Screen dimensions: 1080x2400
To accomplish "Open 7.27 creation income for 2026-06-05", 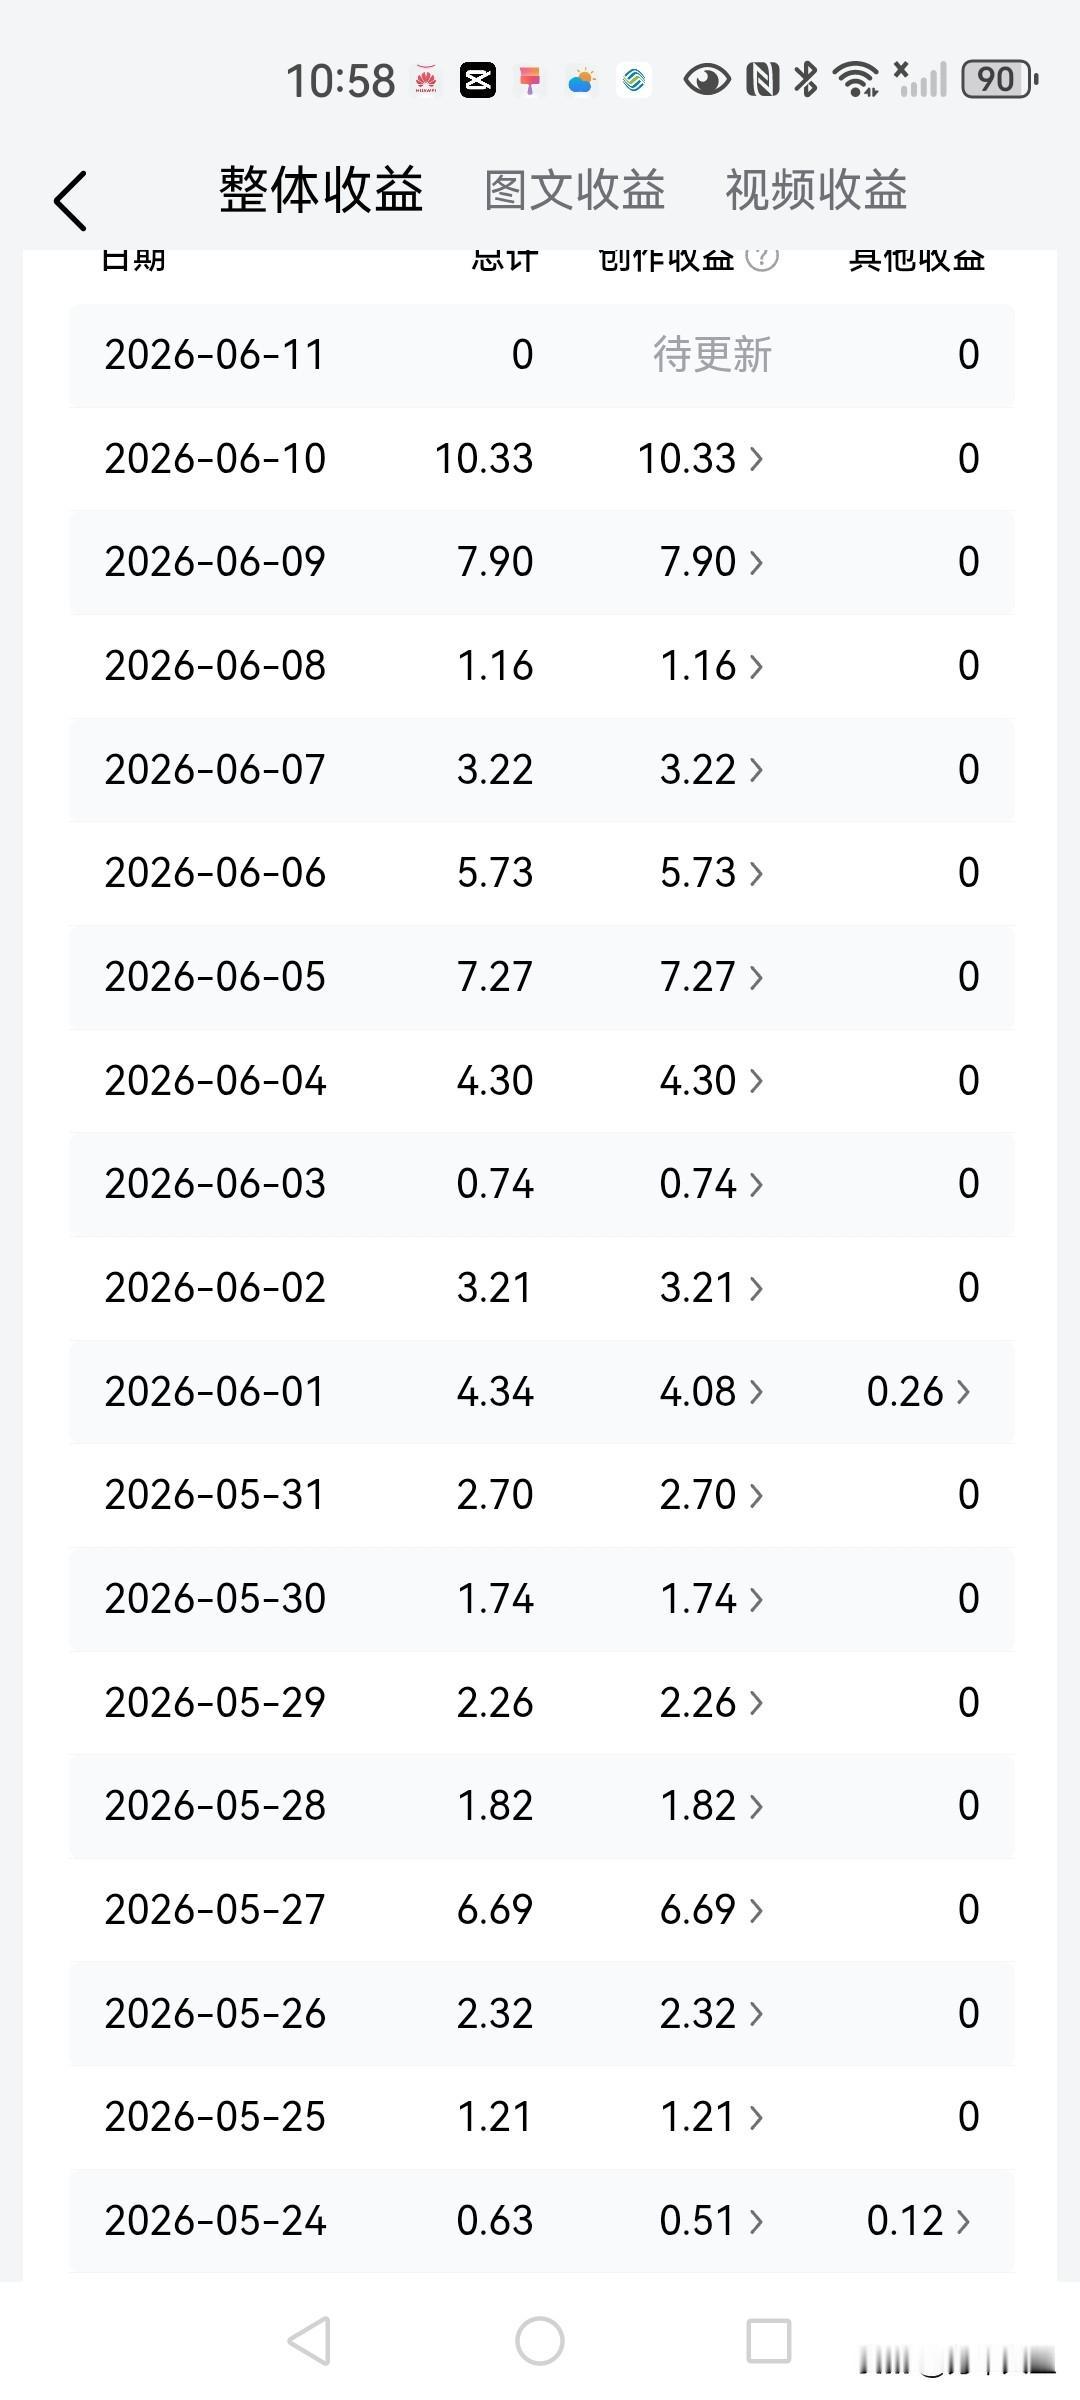I will point(712,977).
